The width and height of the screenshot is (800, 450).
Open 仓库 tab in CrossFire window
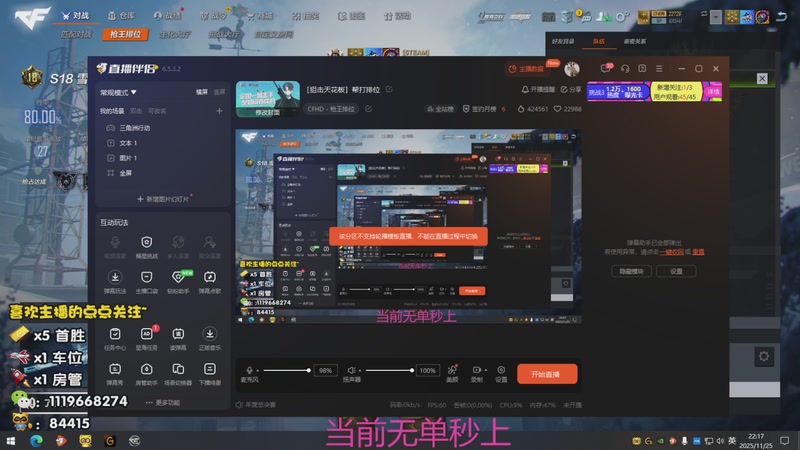(x=121, y=16)
